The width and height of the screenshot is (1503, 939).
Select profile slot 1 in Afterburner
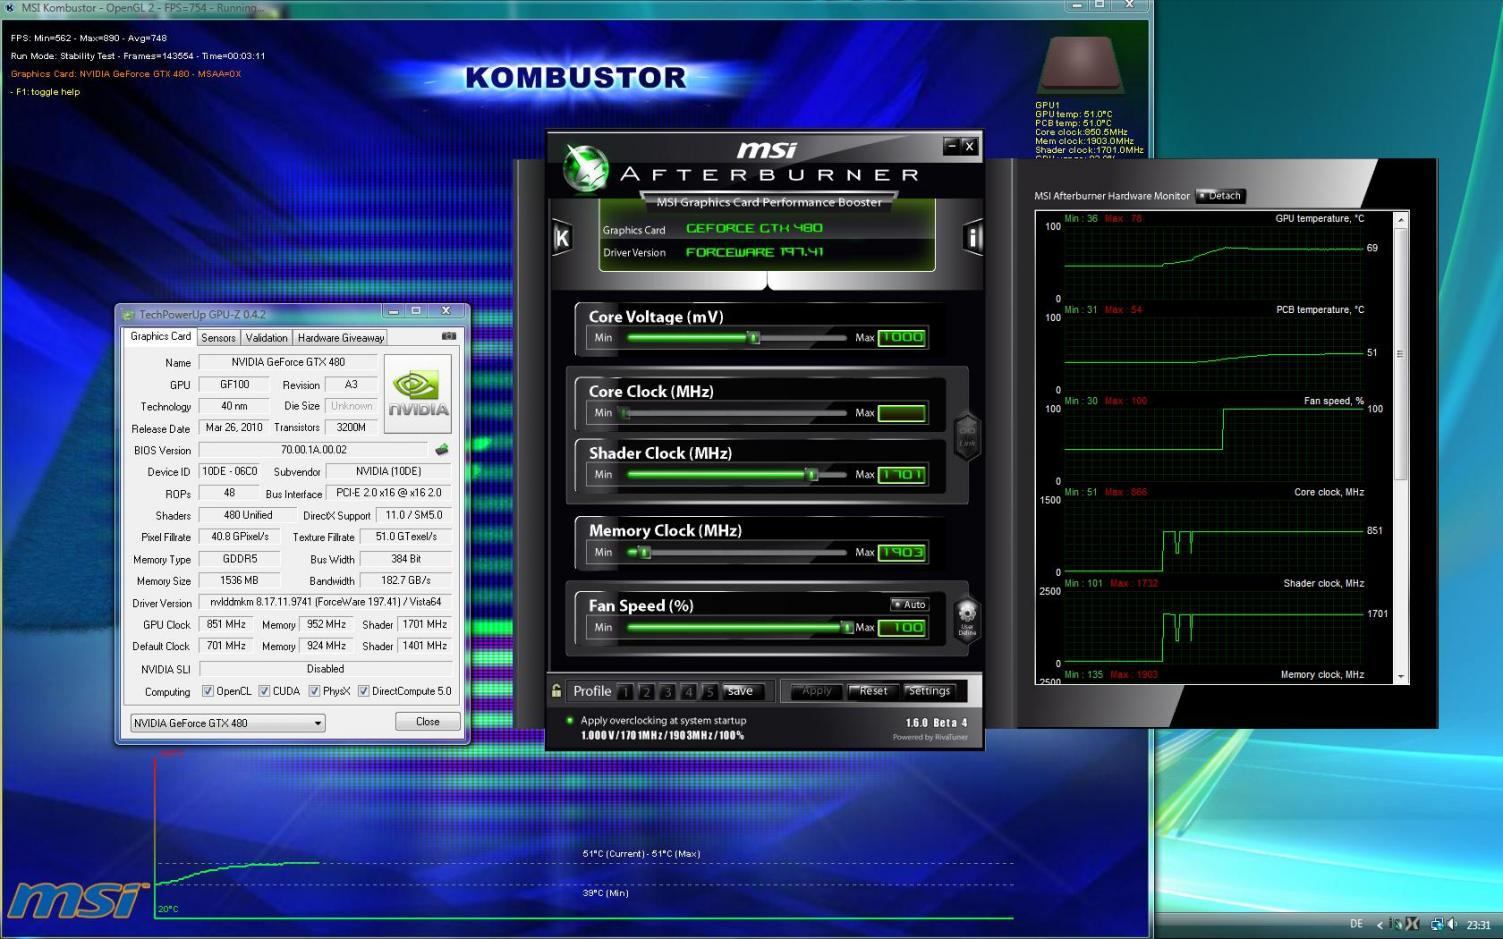point(625,691)
